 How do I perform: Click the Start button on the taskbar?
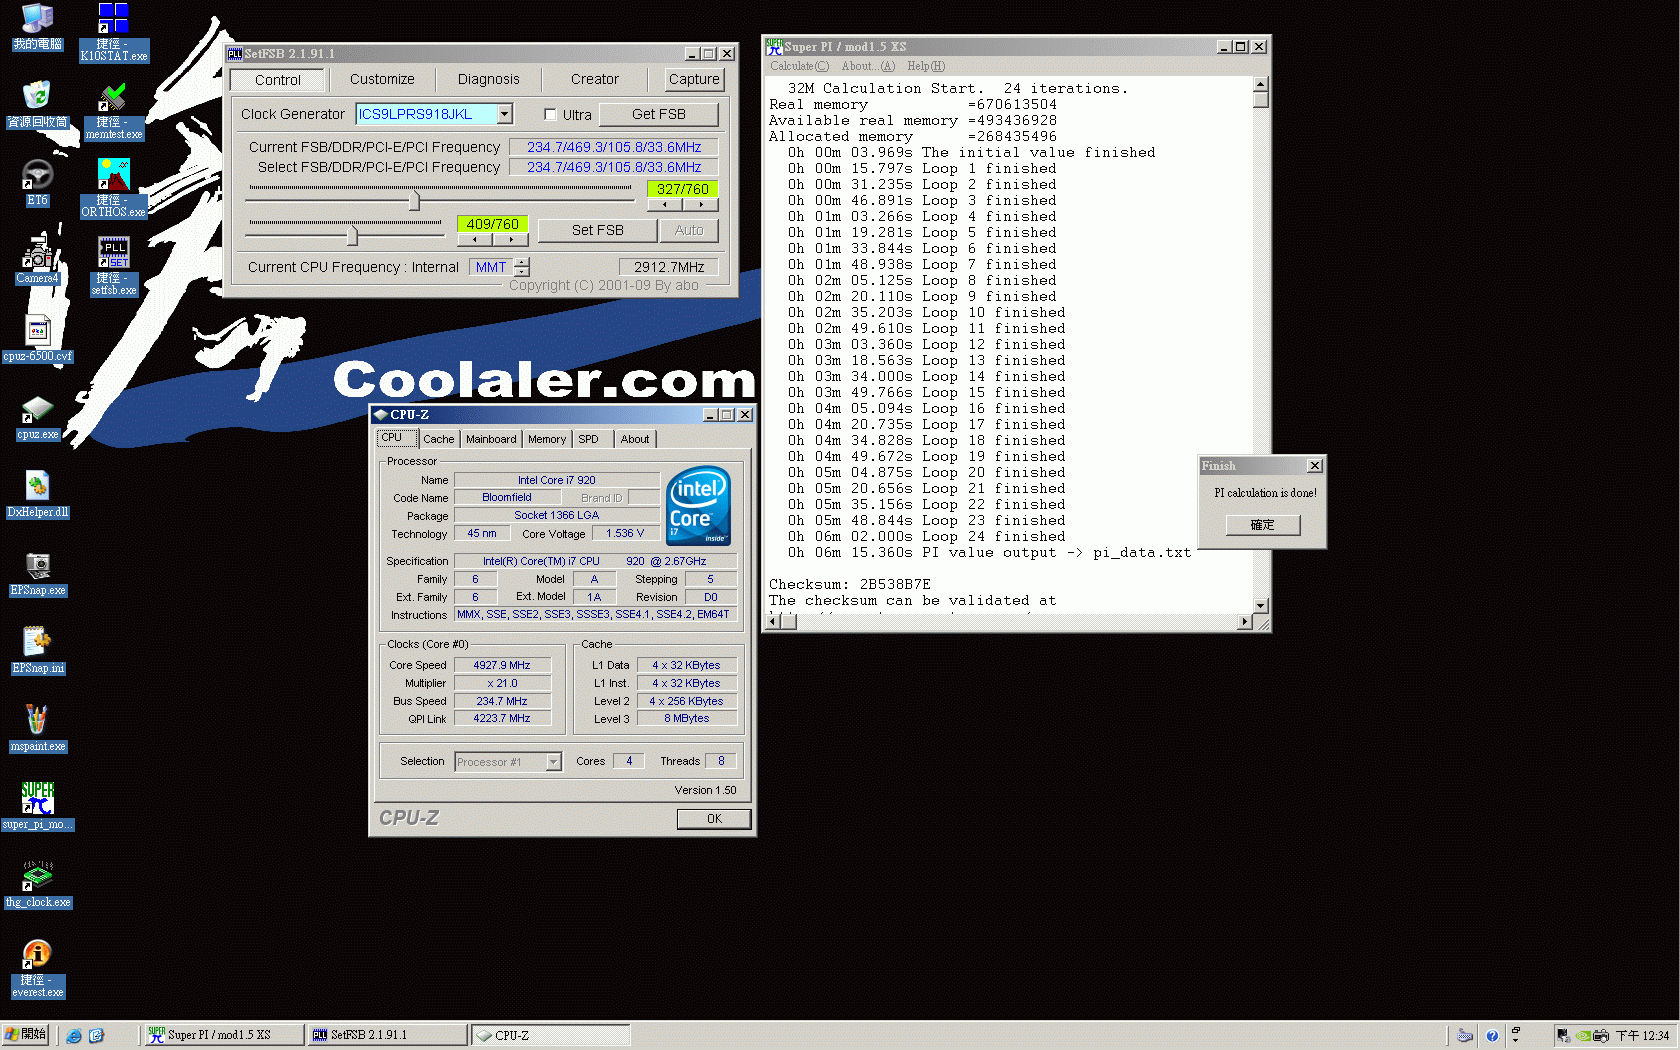(x=26, y=1035)
